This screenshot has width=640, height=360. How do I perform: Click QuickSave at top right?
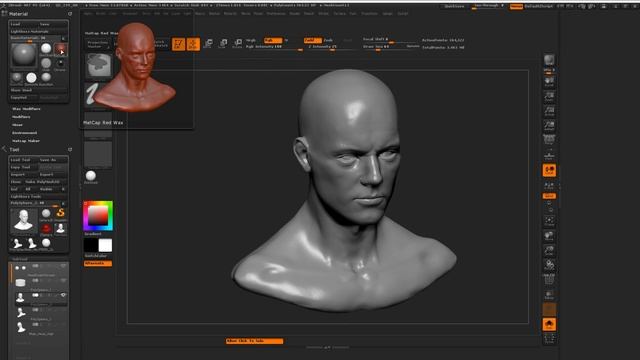[454, 7]
